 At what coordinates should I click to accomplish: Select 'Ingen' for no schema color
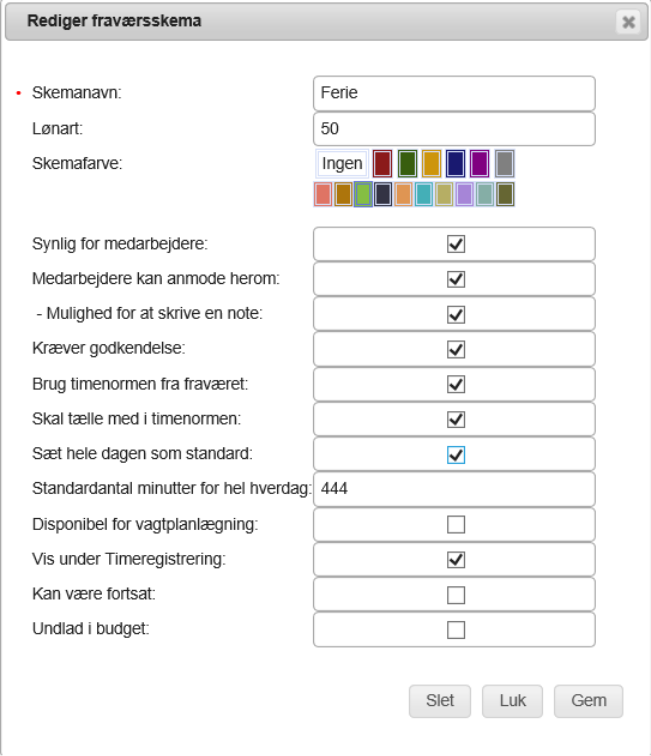(342, 163)
